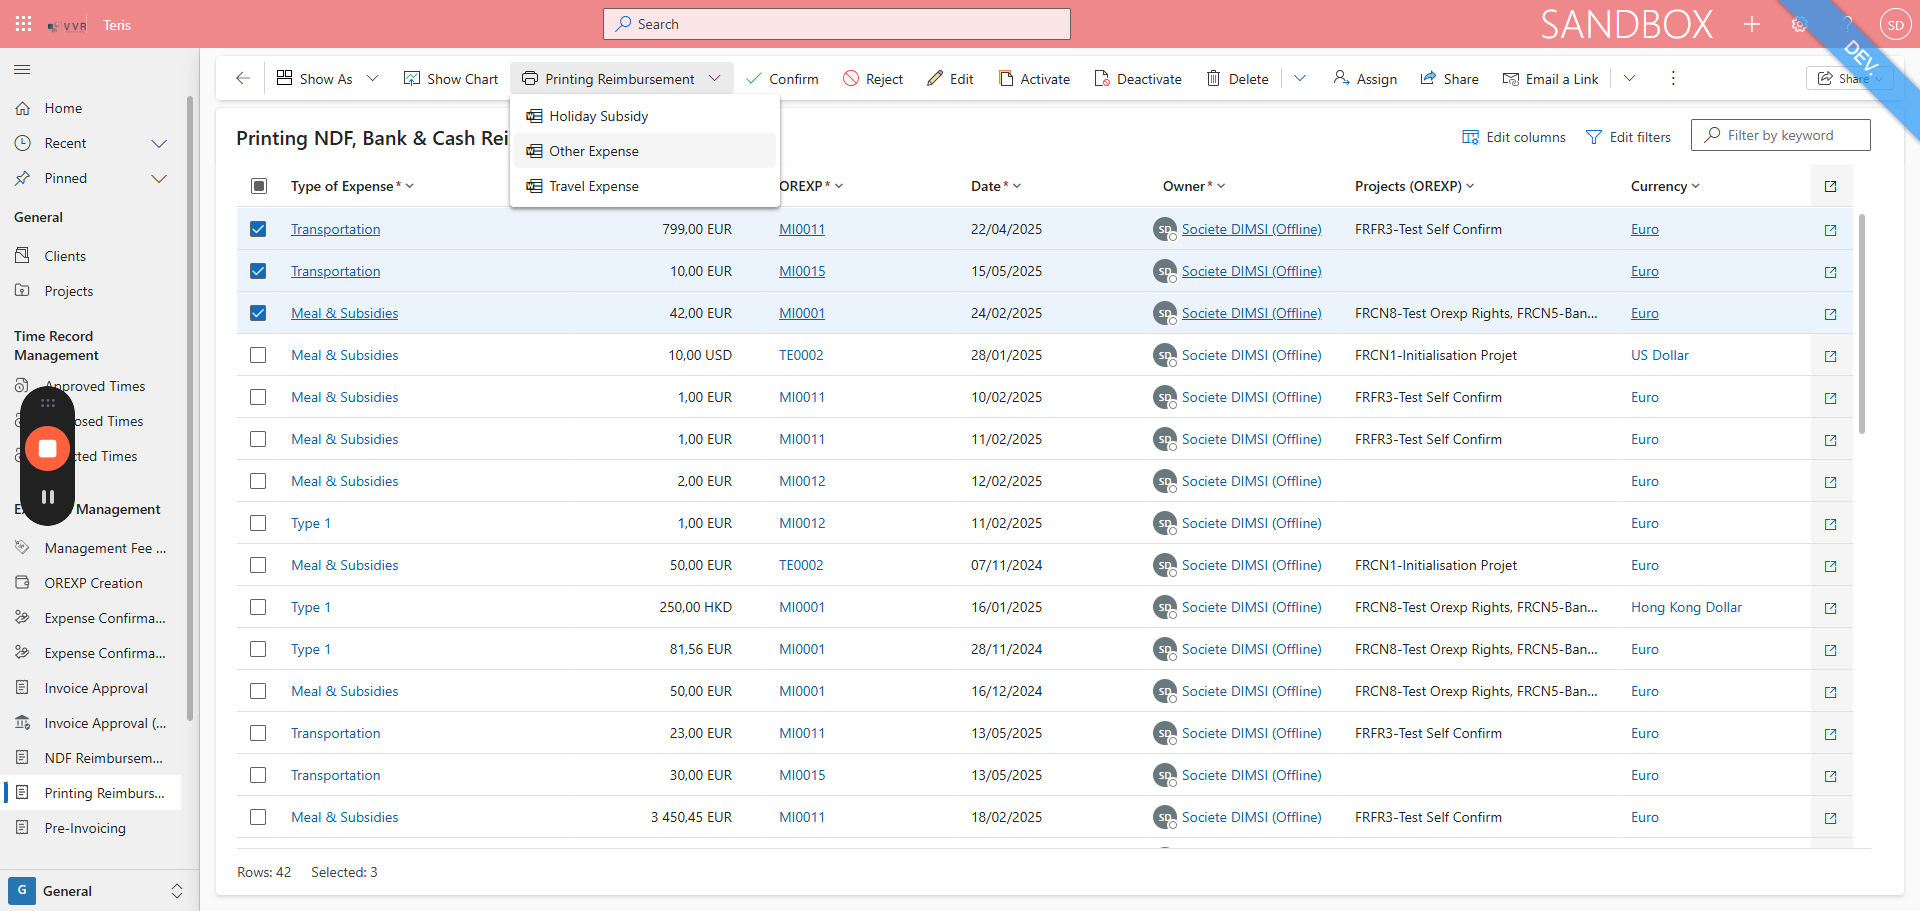Open the Email a Link chevron
This screenshot has height=911, width=1920.
pos(1629,78)
